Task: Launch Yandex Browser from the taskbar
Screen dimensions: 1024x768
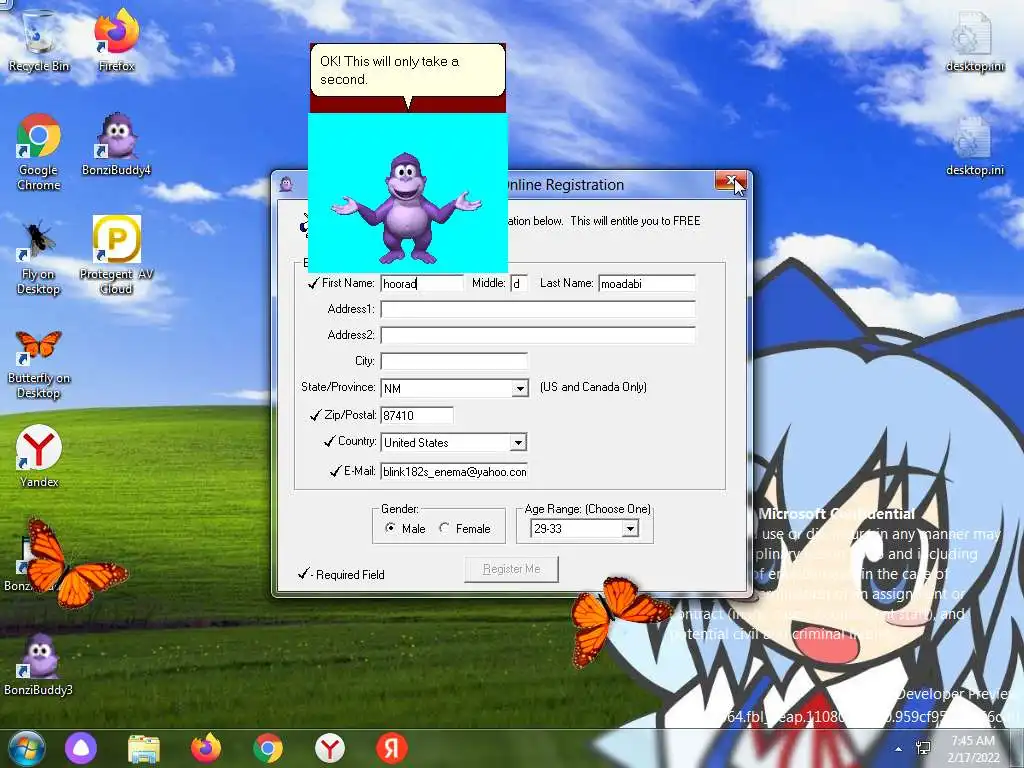Action: 330,748
